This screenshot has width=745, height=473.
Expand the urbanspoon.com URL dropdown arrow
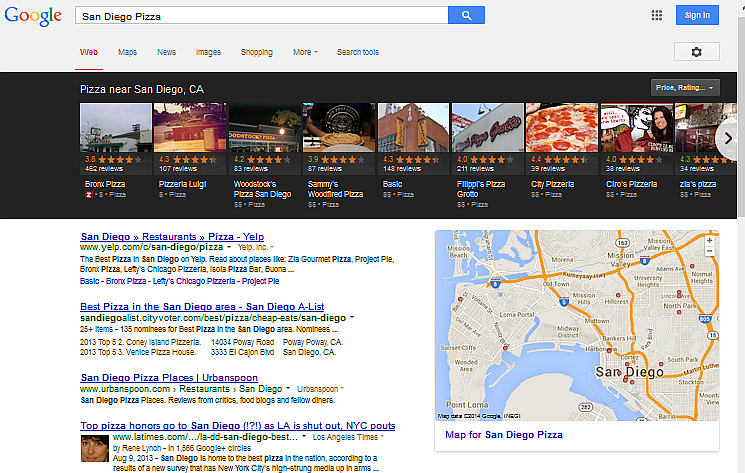(x=288, y=389)
